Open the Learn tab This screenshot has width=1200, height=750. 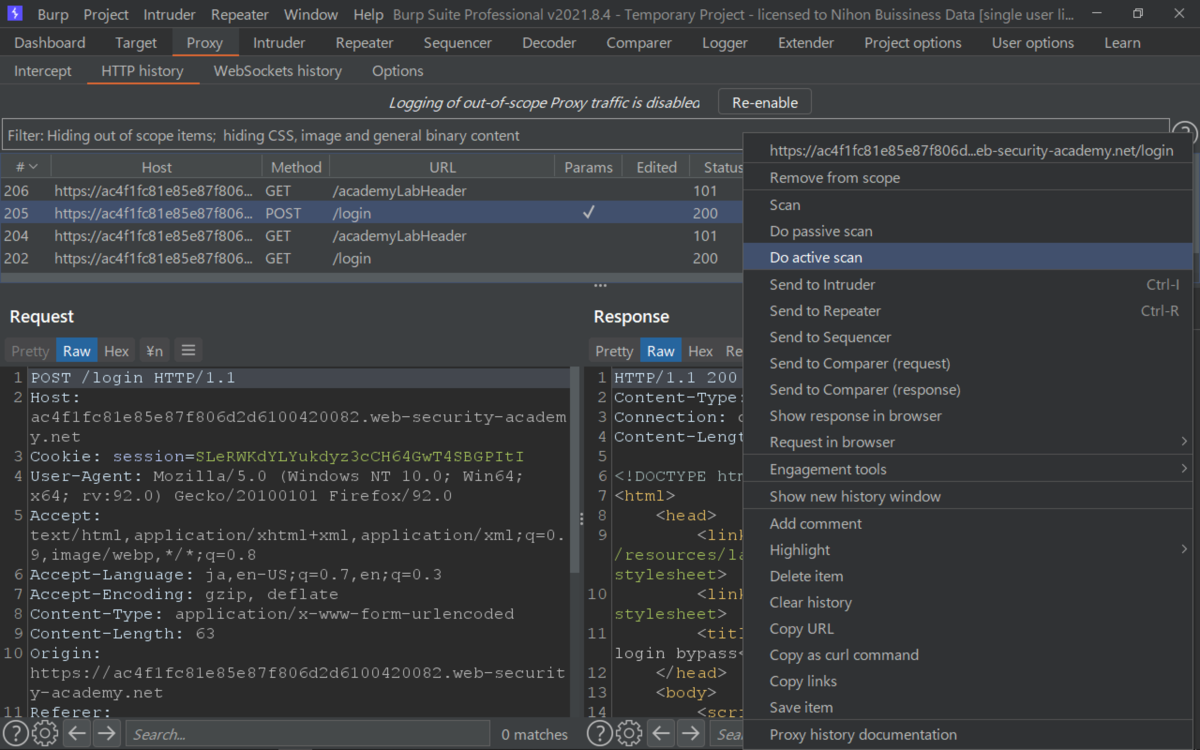(x=1122, y=43)
